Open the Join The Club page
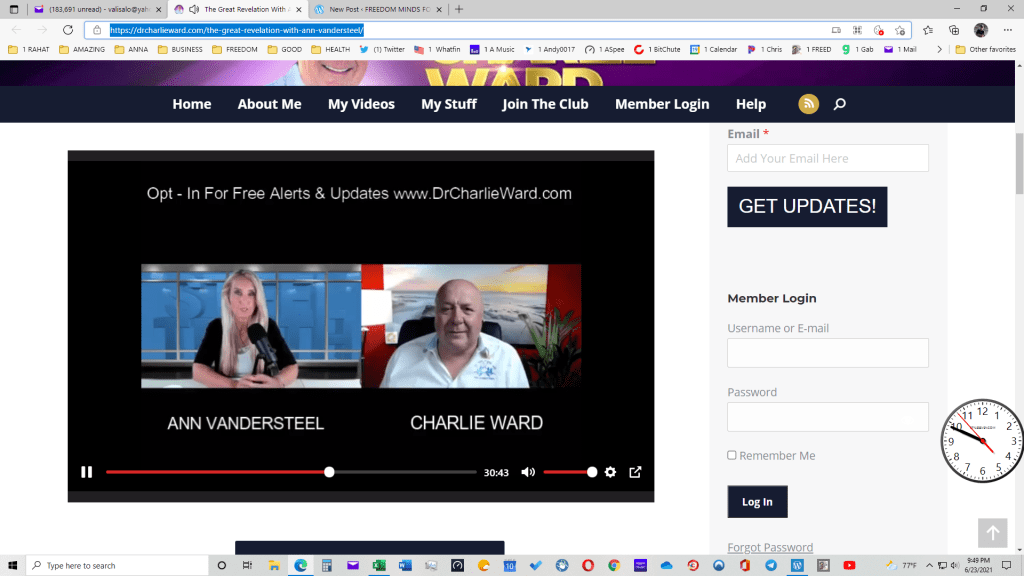Viewport: 1024px width, 576px height. [545, 104]
